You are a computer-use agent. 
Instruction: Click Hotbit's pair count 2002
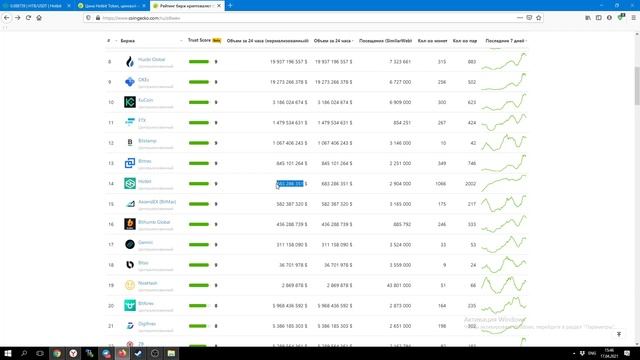click(470, 184)
